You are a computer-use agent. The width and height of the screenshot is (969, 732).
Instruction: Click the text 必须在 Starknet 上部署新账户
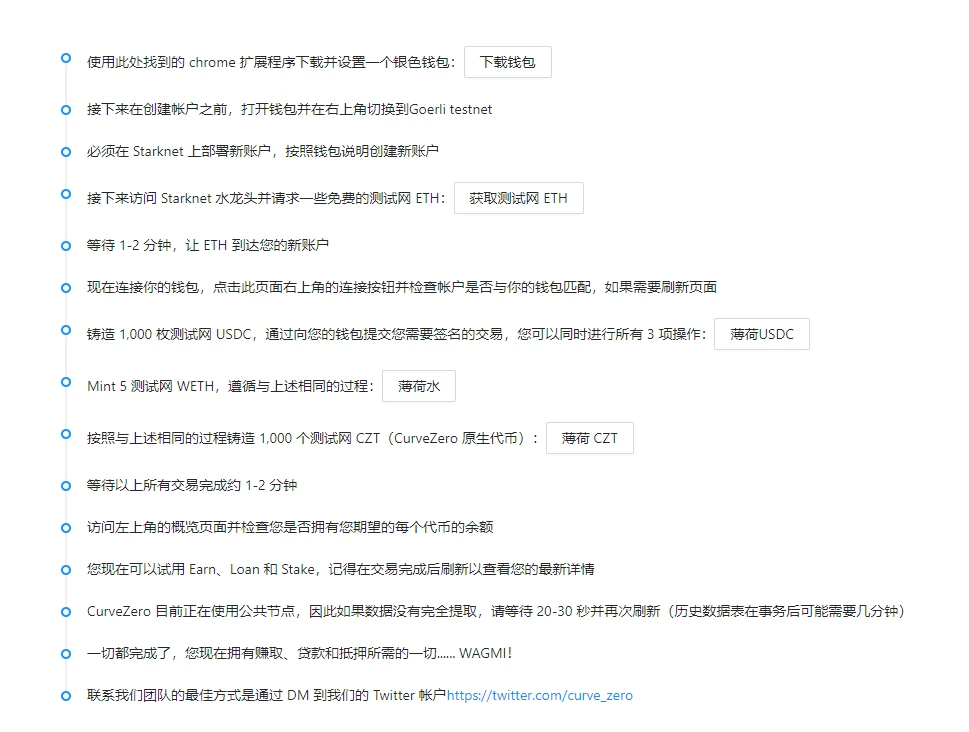pyautogui.click(x=263, y=151)
